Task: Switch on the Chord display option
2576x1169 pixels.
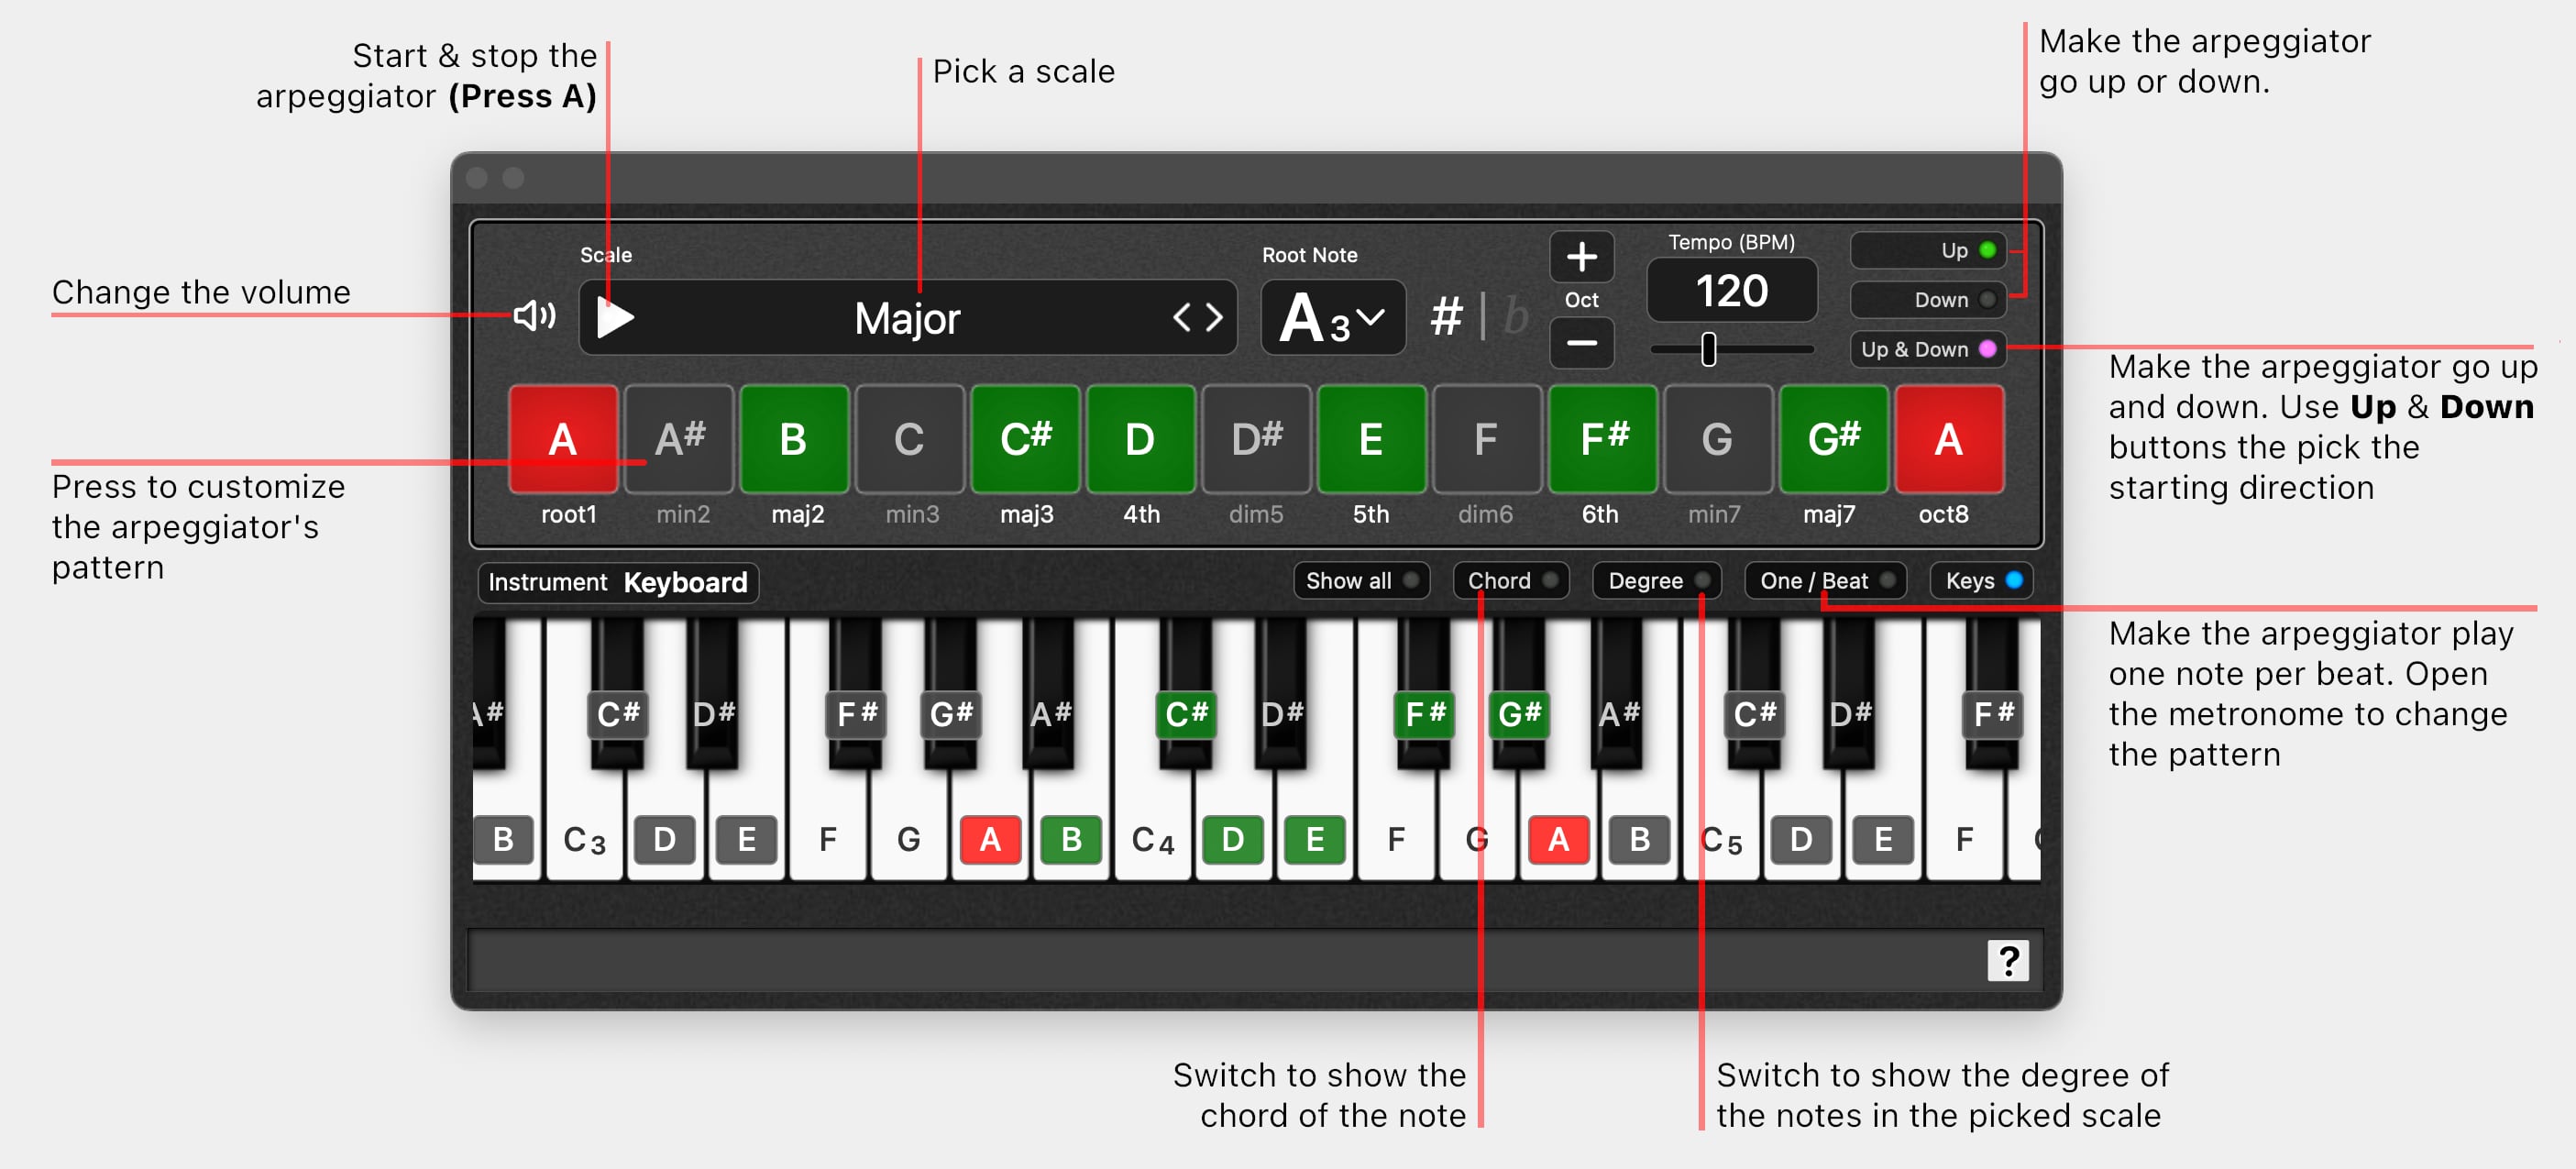Action: [1511, 581]
